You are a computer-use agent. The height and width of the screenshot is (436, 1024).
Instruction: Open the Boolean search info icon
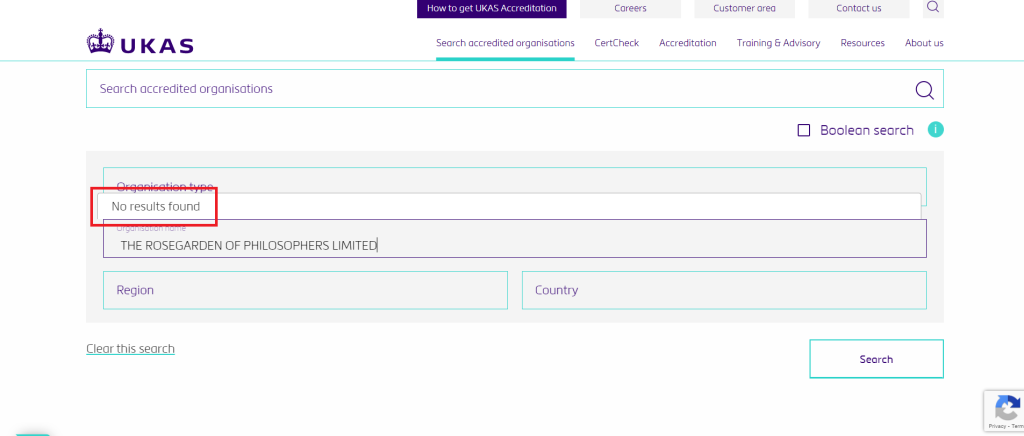tap(935, 129)
